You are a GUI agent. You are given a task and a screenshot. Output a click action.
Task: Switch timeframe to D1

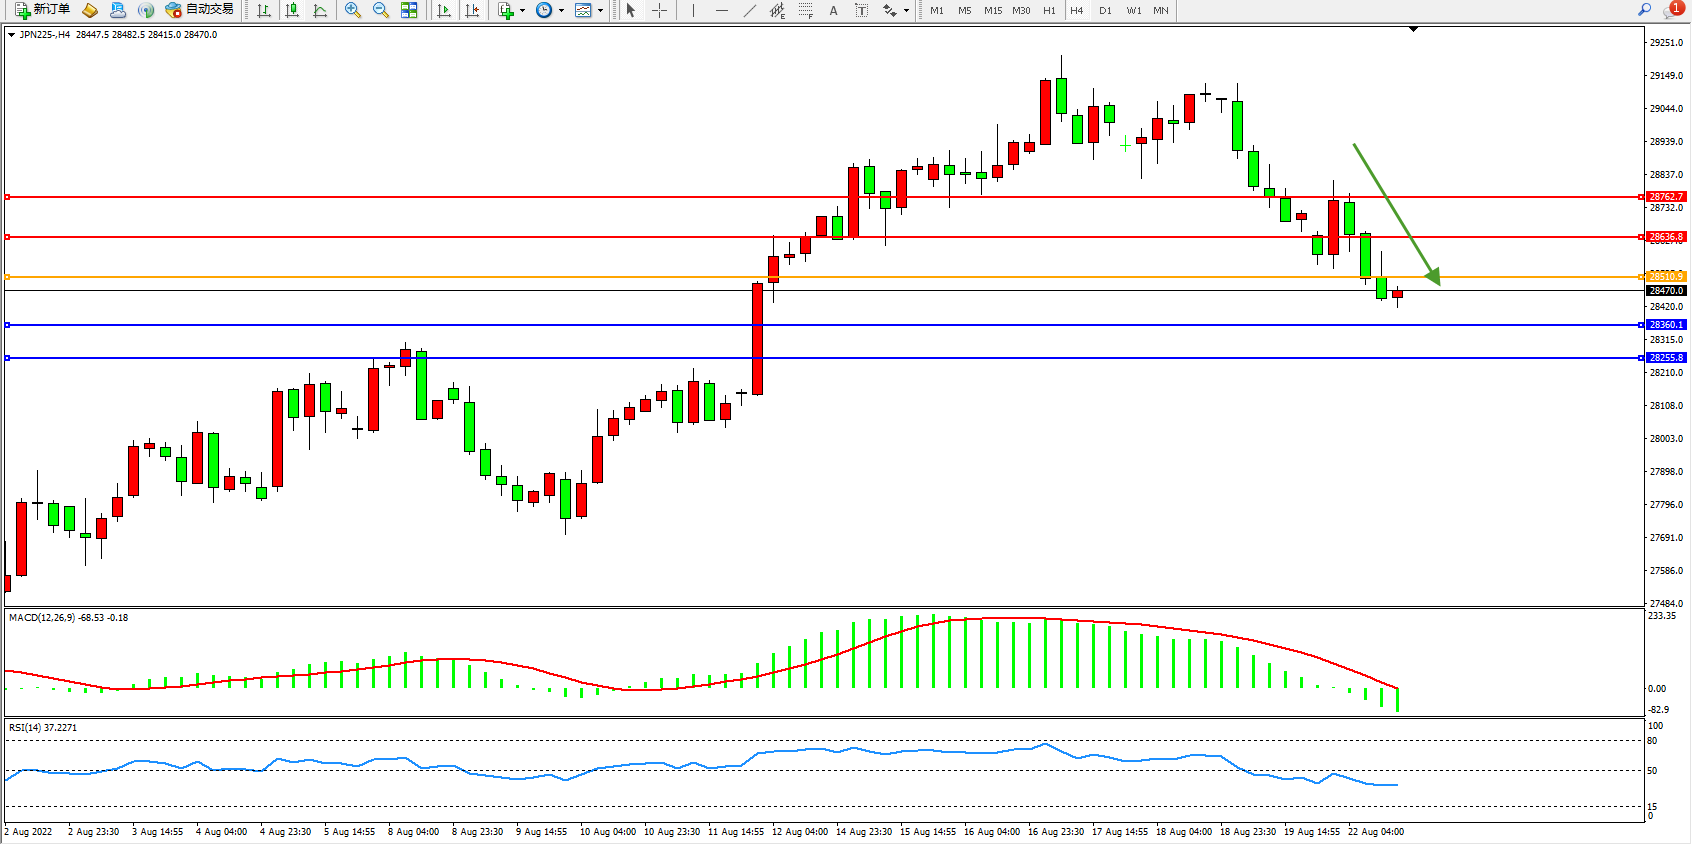1105,10
